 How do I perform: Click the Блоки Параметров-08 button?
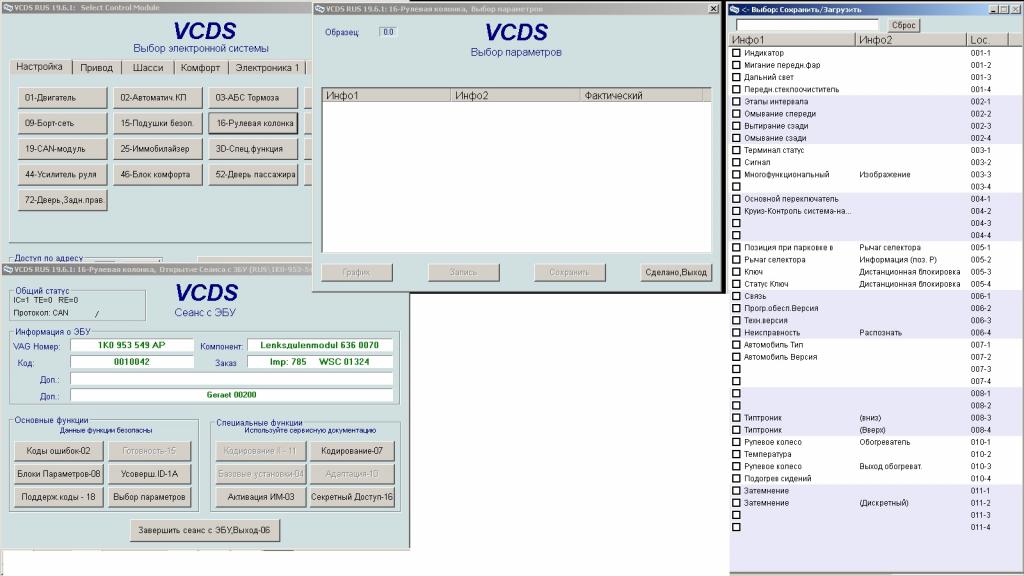58,473
